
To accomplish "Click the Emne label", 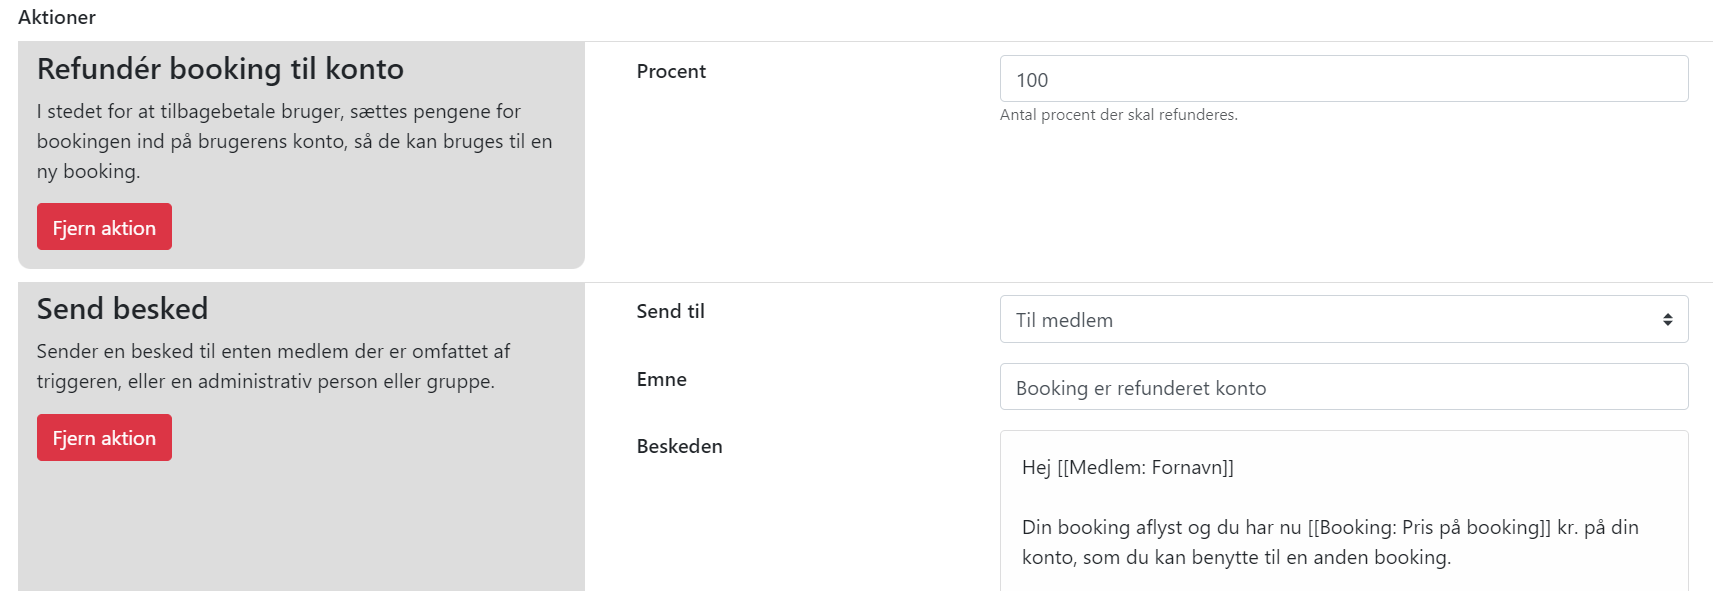I will tap(661, 380).
